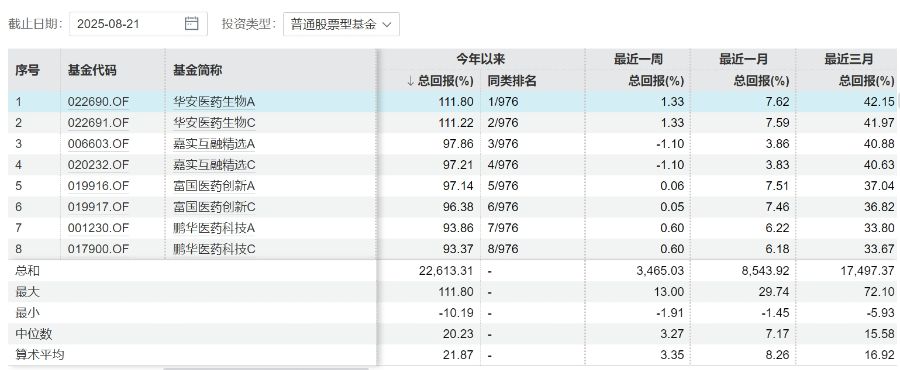Screen dimensions: 900x370
Task: Select the ranking cell 1/976
Action: pos(503,102)
